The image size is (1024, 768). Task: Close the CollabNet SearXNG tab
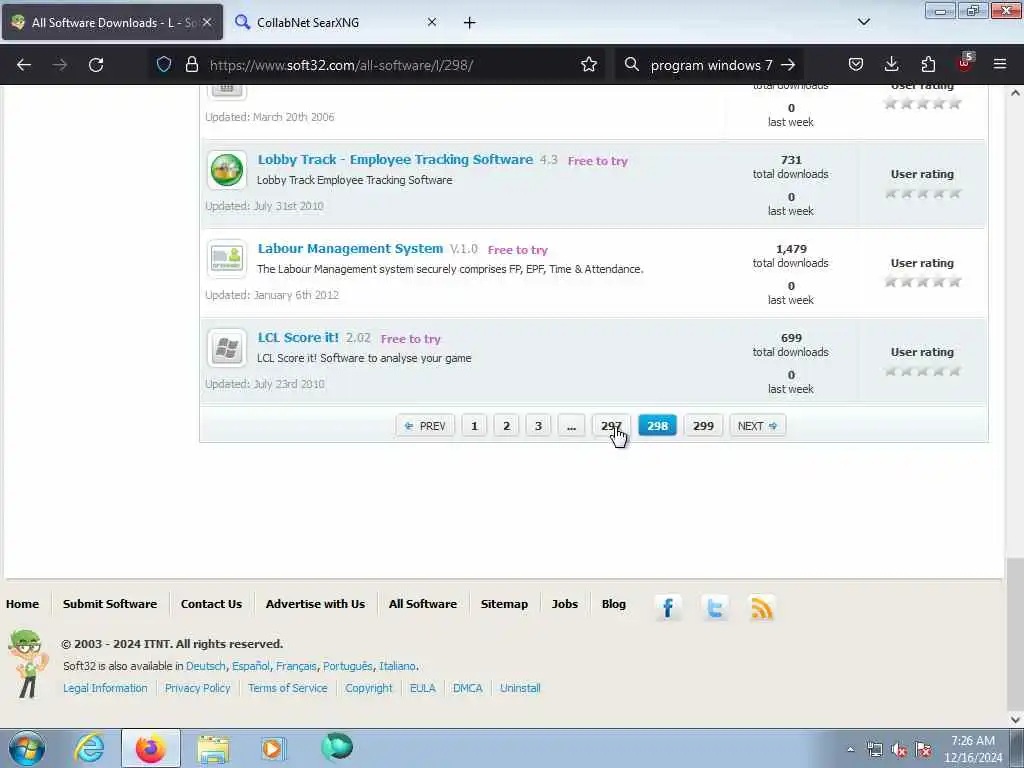(432, 22)
